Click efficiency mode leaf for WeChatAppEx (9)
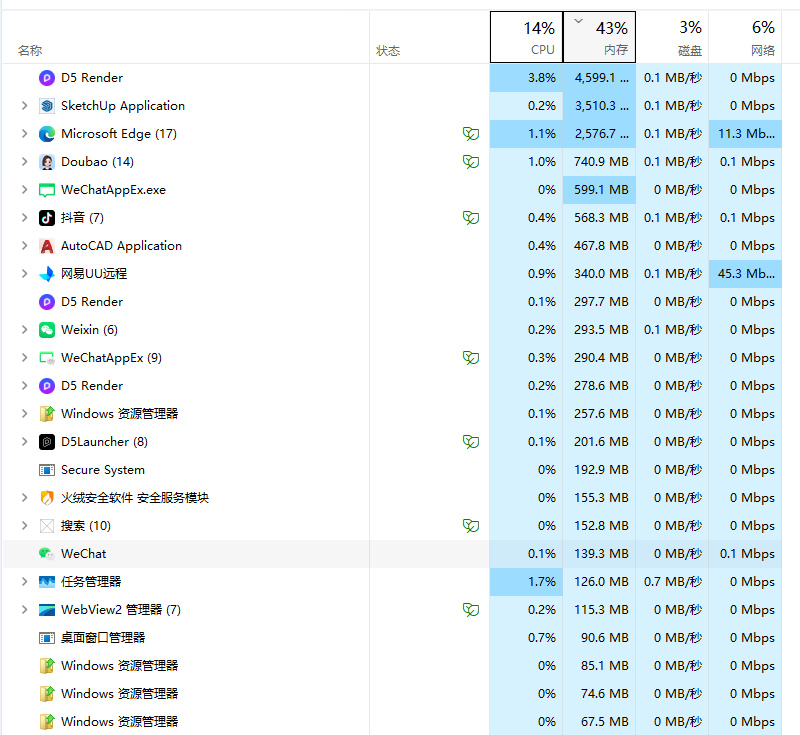This screenshot has height=735, width=800. tap(470, 358)
